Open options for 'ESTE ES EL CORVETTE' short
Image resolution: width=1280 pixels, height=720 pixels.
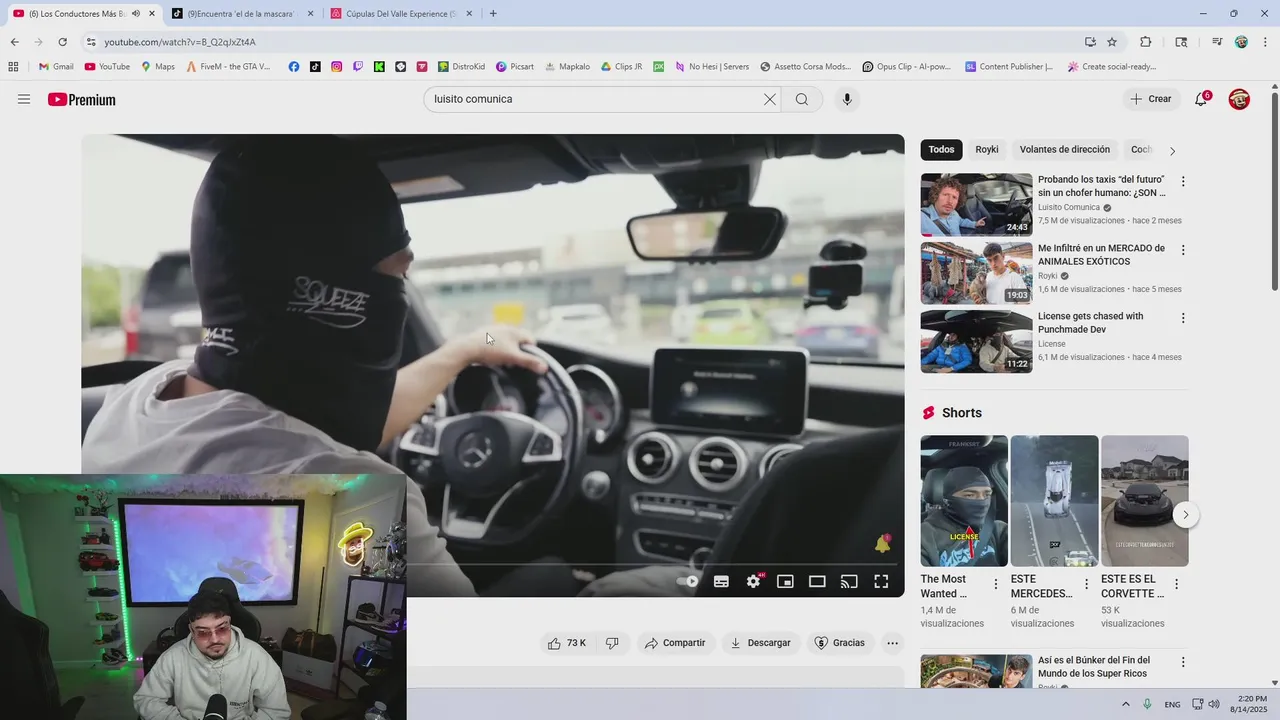coord(1176,584)
